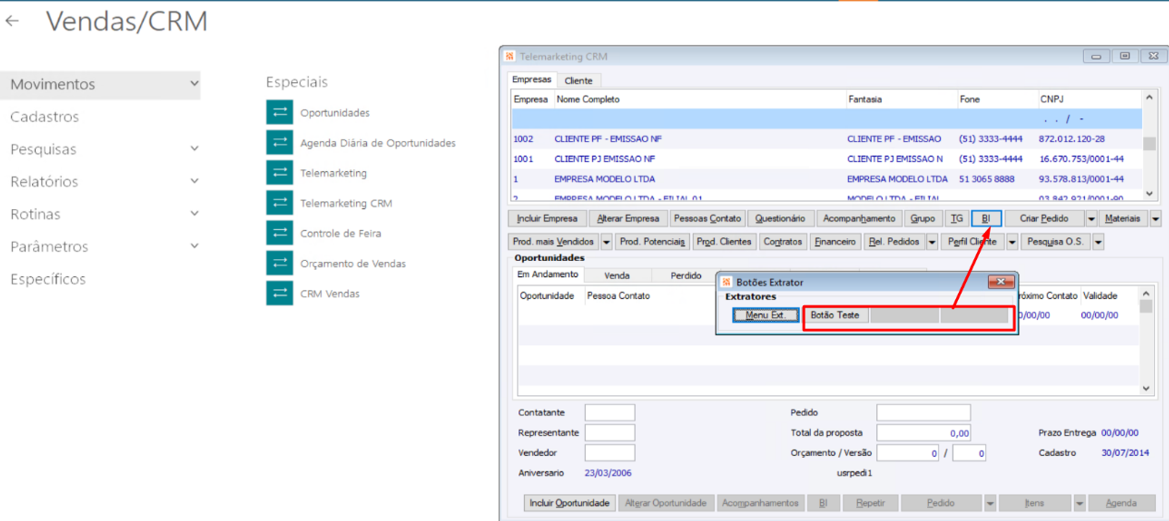Open dropdown arrow beside Prod. mais Vendidos
1169x521 pixels.
605,241
